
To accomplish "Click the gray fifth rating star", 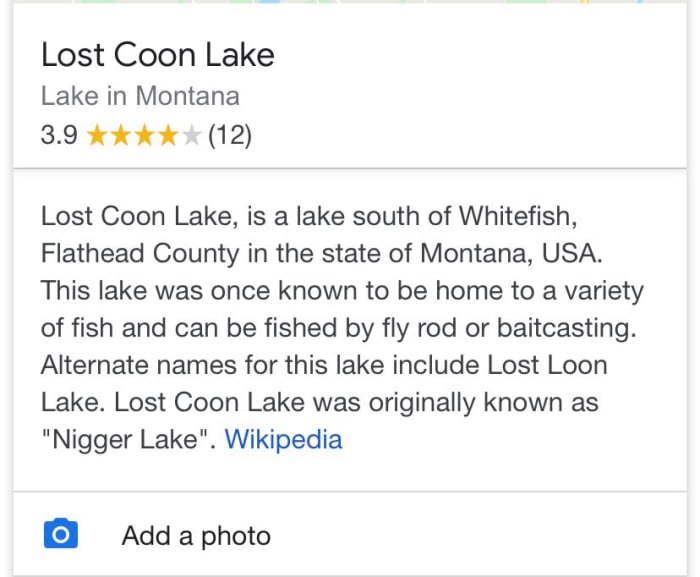I will click(192, 135).
